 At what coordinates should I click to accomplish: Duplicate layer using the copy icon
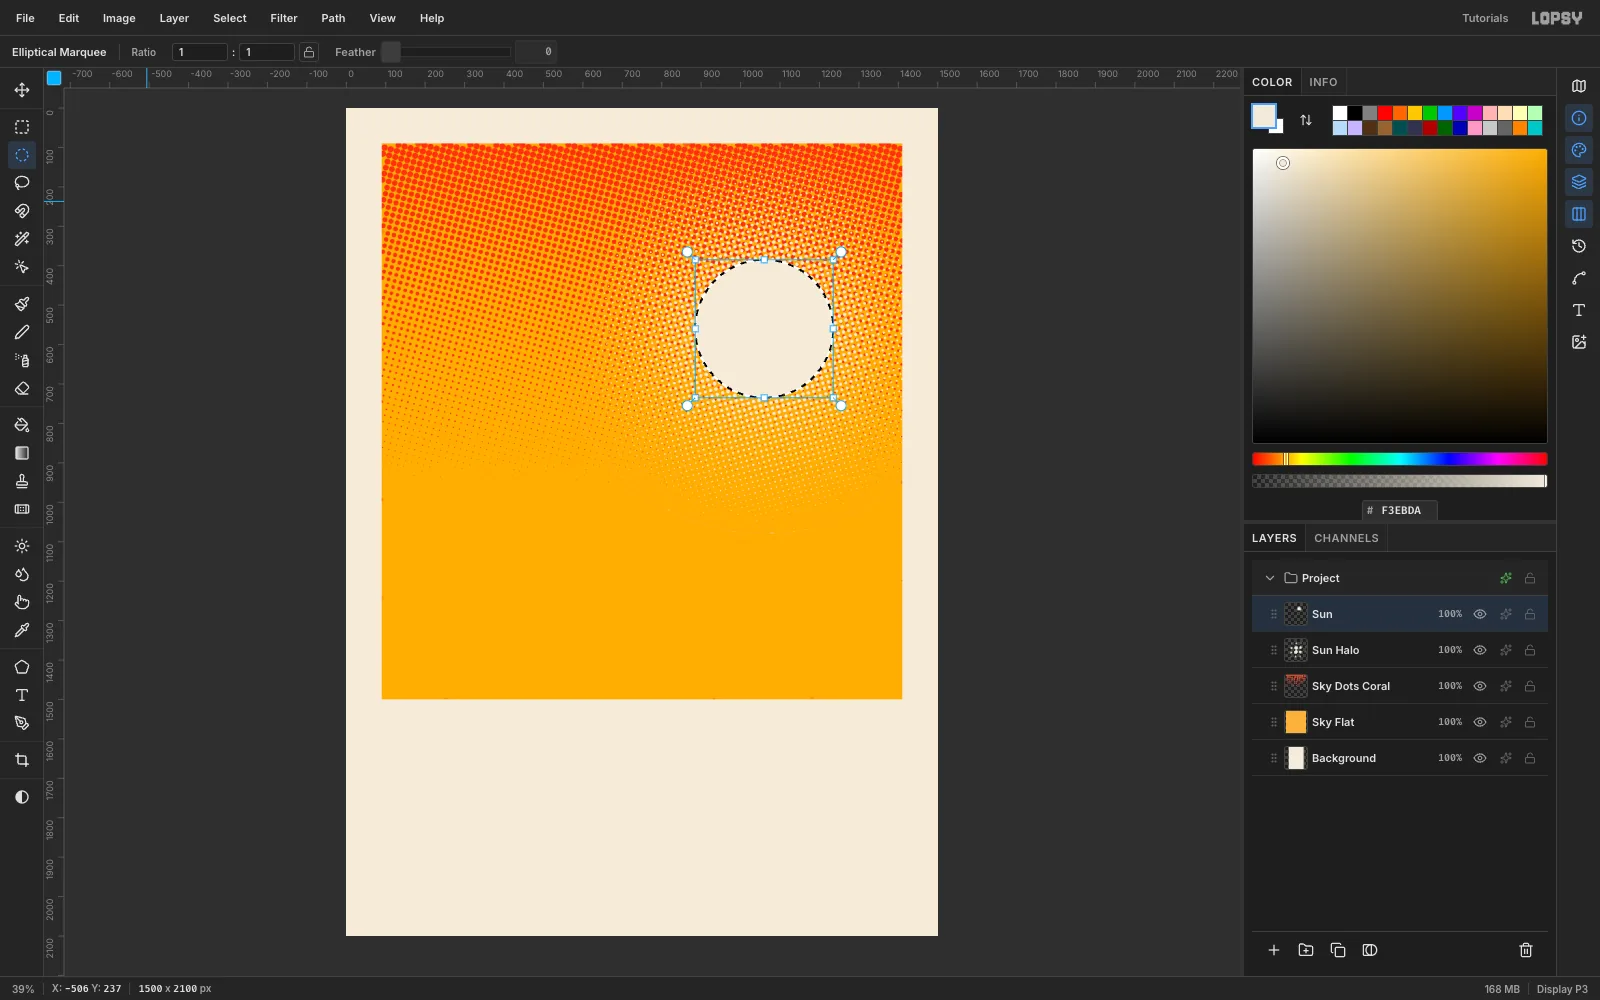click(x=1338, y=950)
